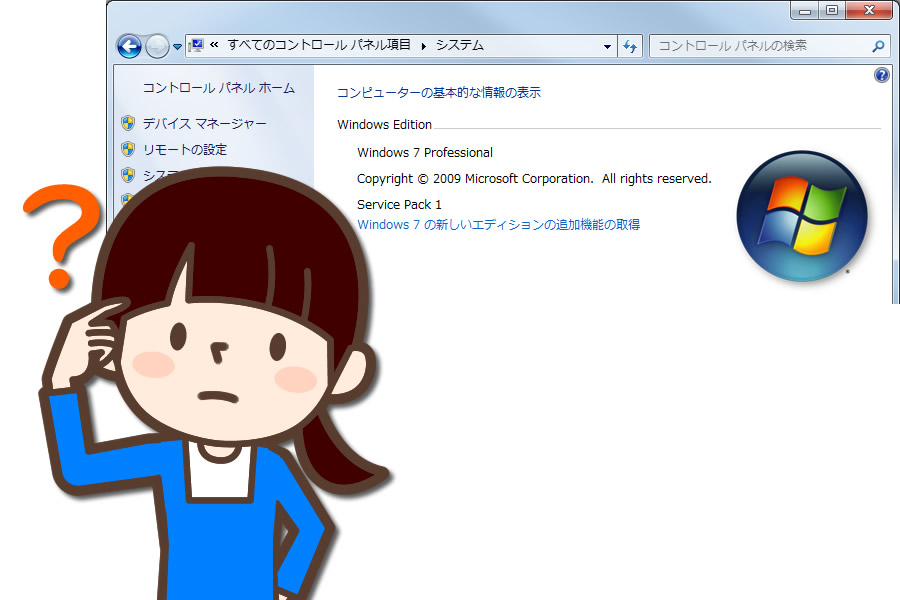Click the Copyright 2009 Microsoft Corporation line
The height and width of the screenshot is (600, 900).
coord(534,179)
